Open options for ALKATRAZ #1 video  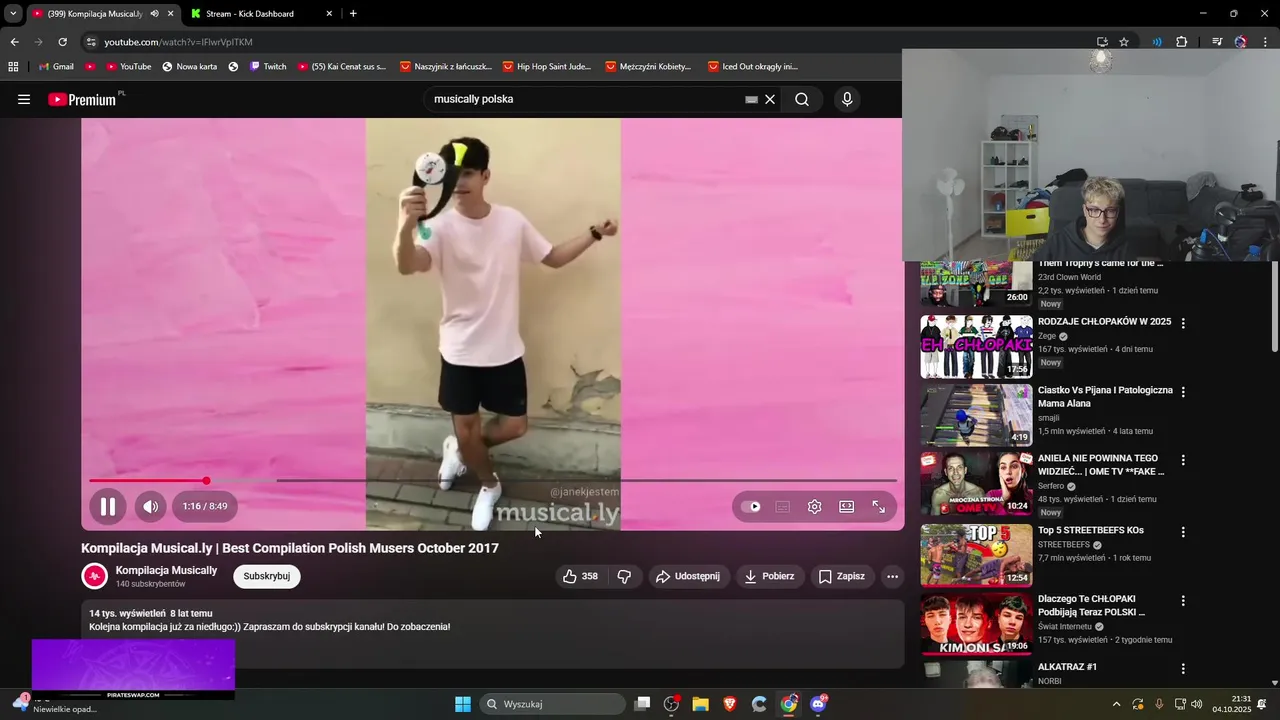pyautogui.click(x=1183, y=668)
